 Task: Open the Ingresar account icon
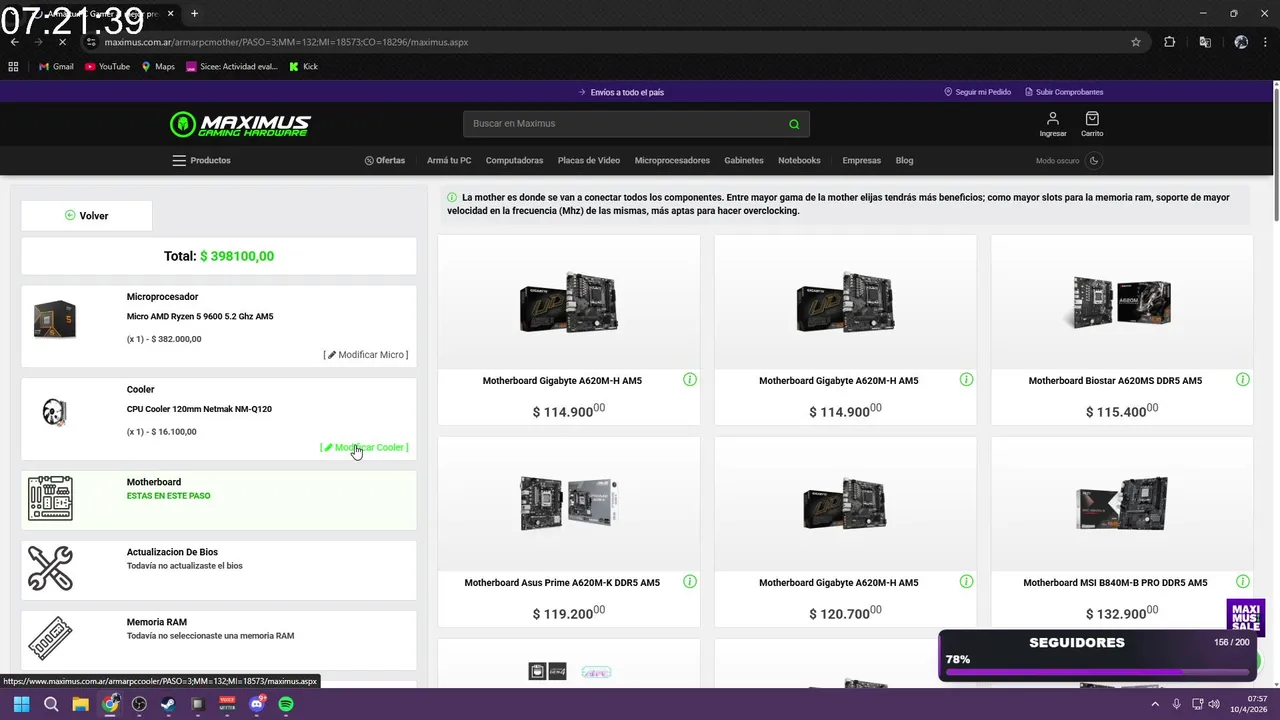click(1052, 124)
